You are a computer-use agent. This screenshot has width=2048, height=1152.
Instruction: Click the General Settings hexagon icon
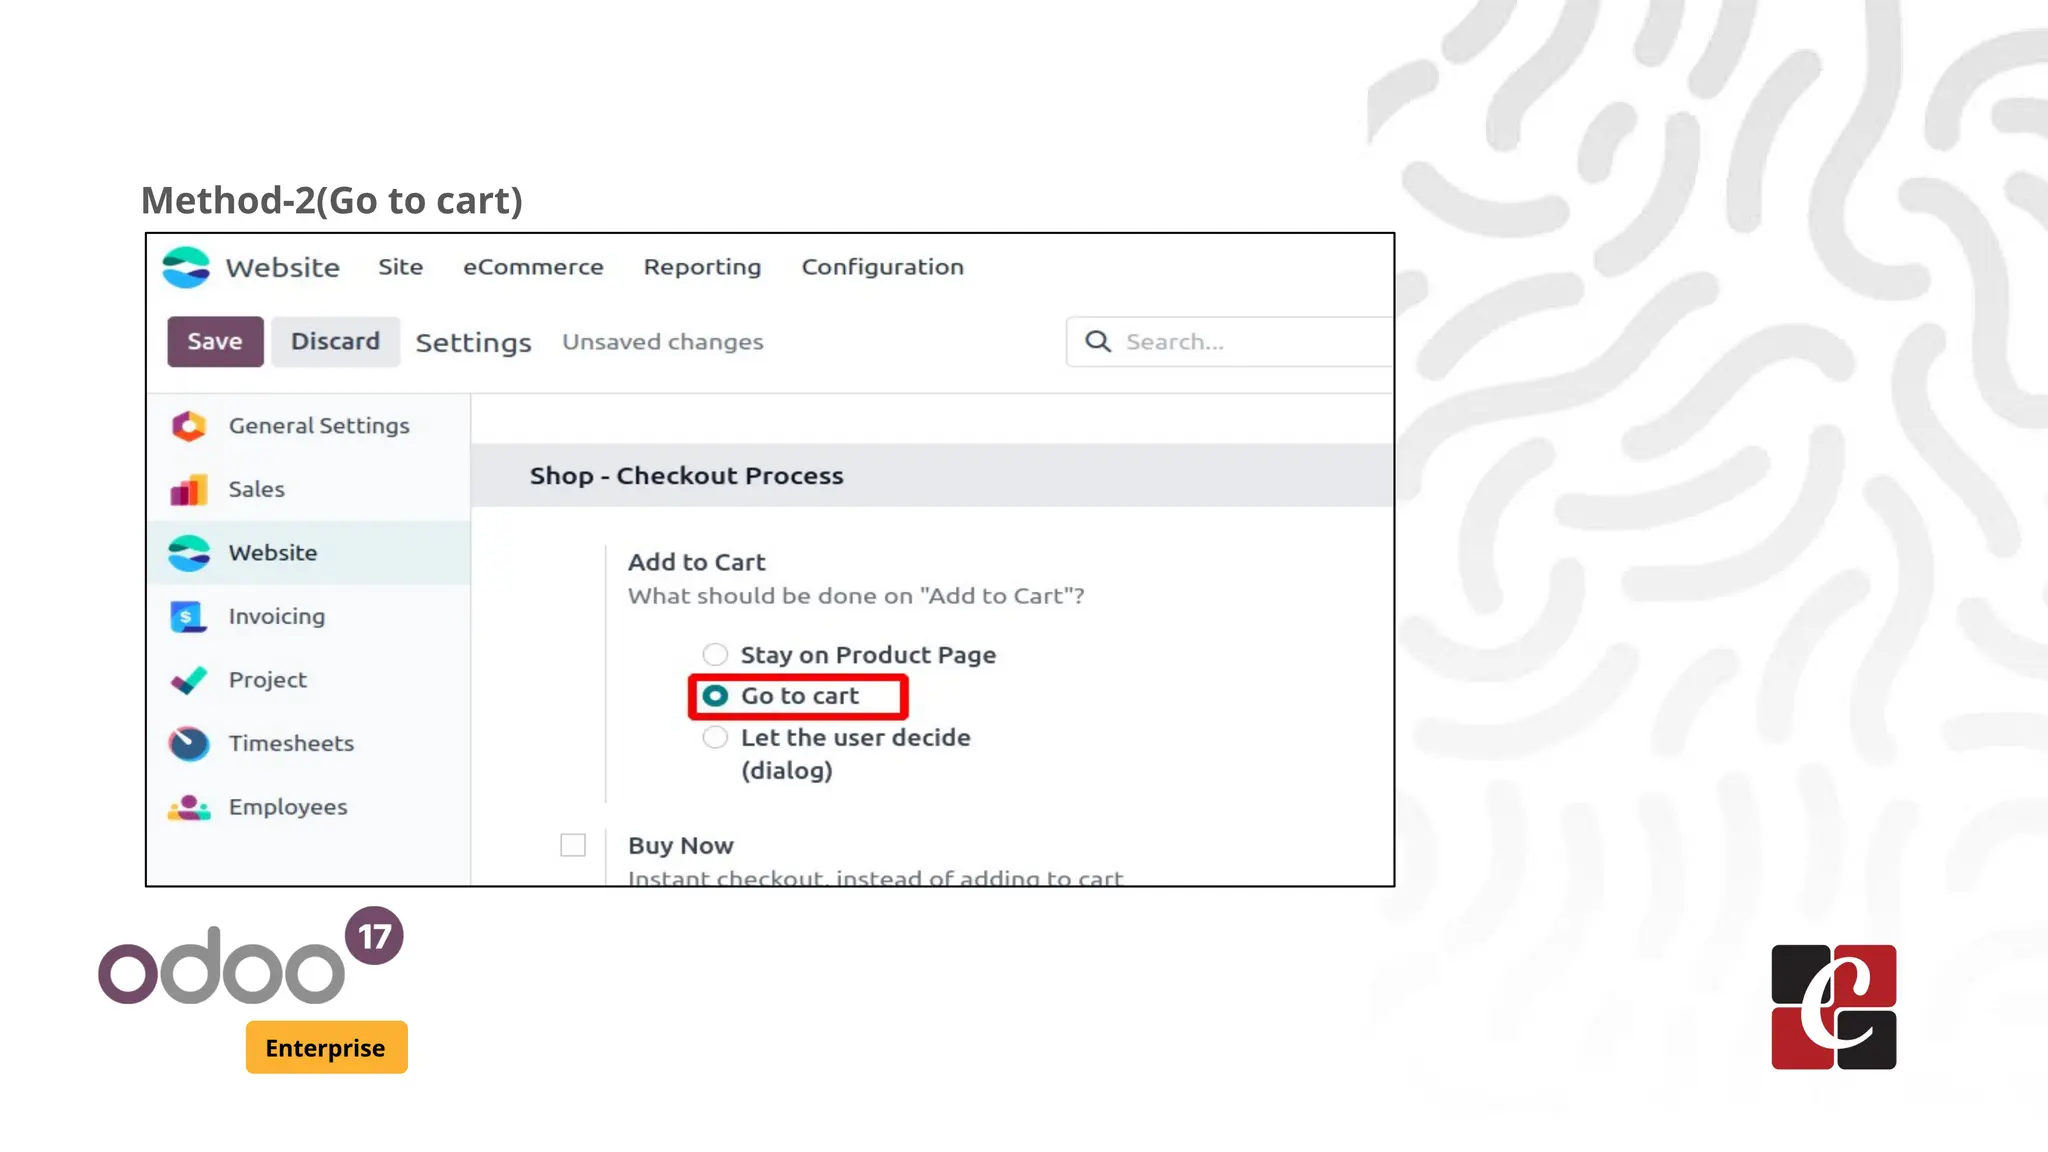coord(188,426)
